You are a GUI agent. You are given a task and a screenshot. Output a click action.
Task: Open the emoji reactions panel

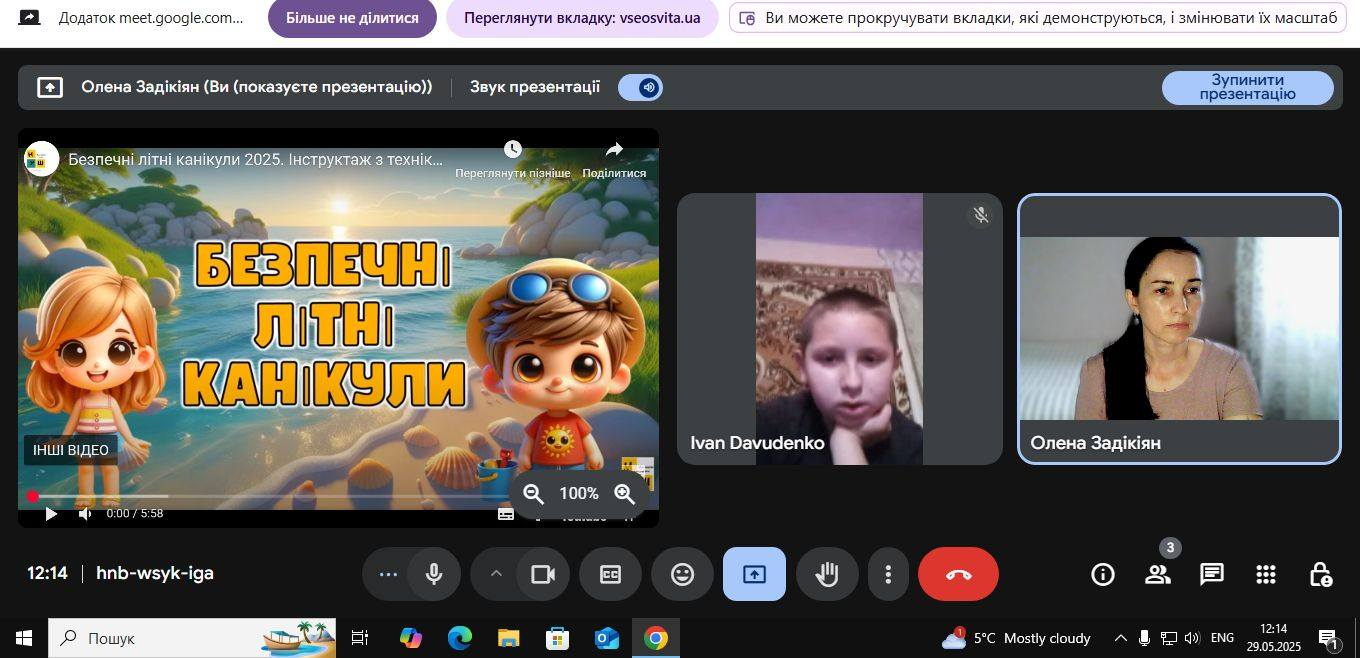pyautogui.click(x=682, y=574)
